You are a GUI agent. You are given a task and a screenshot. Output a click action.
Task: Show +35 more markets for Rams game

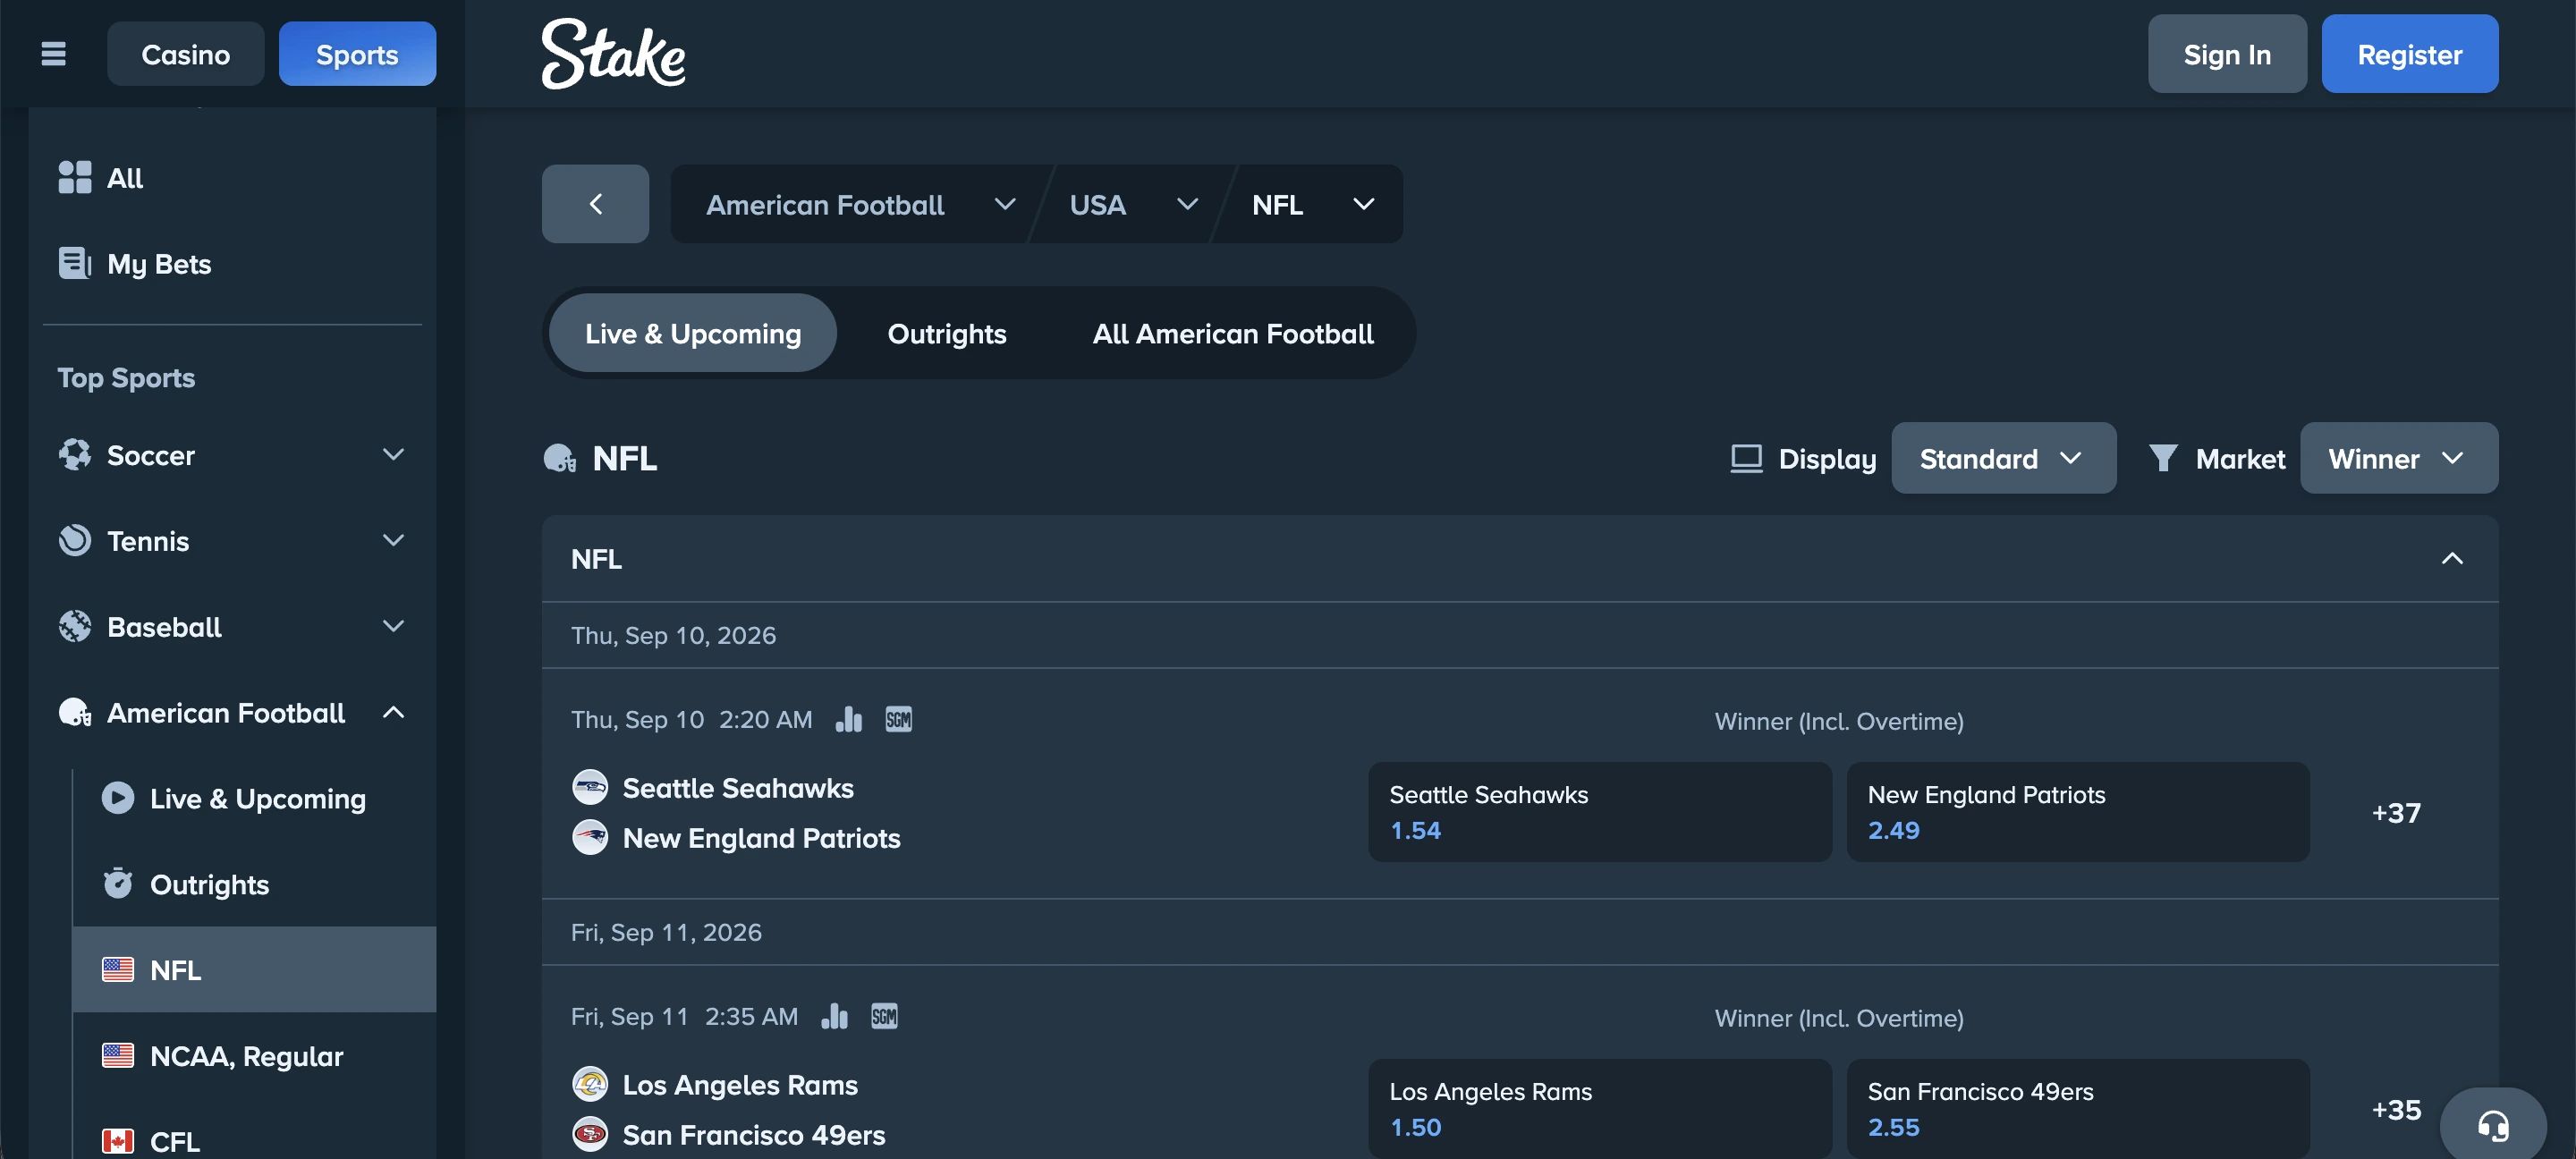tap(2396, 1109)
